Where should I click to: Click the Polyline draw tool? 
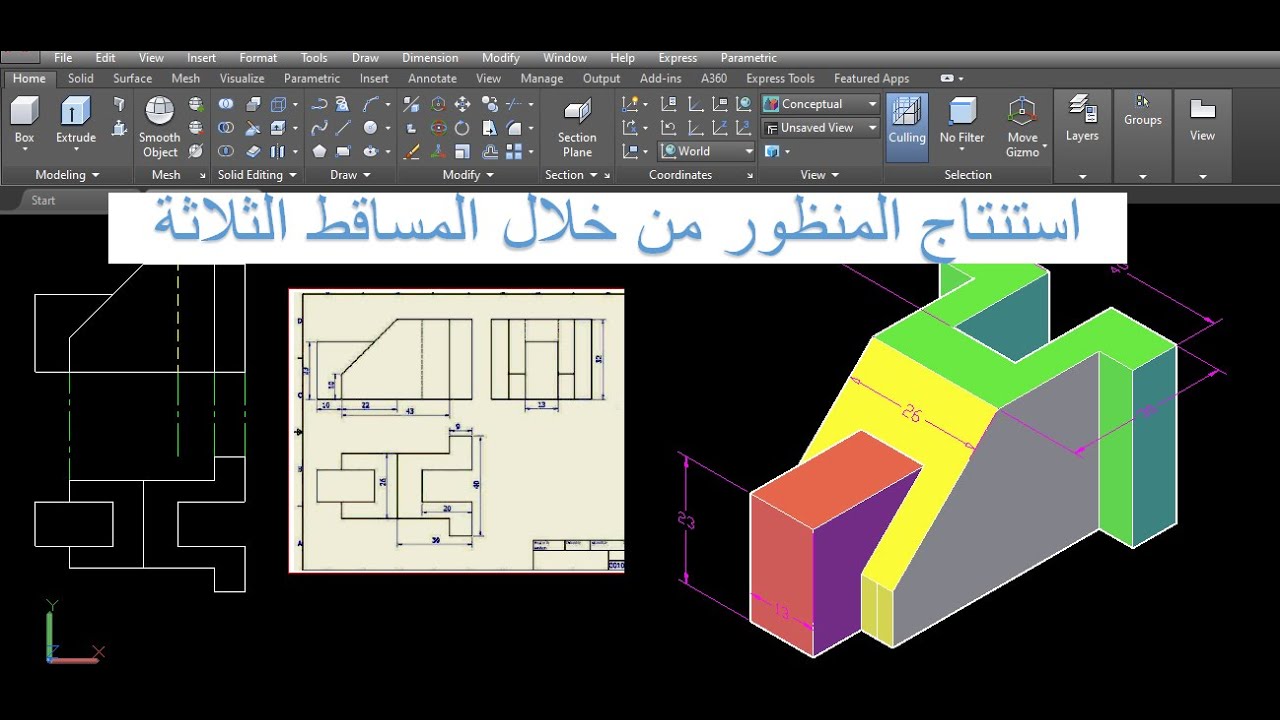click(319, 104)
